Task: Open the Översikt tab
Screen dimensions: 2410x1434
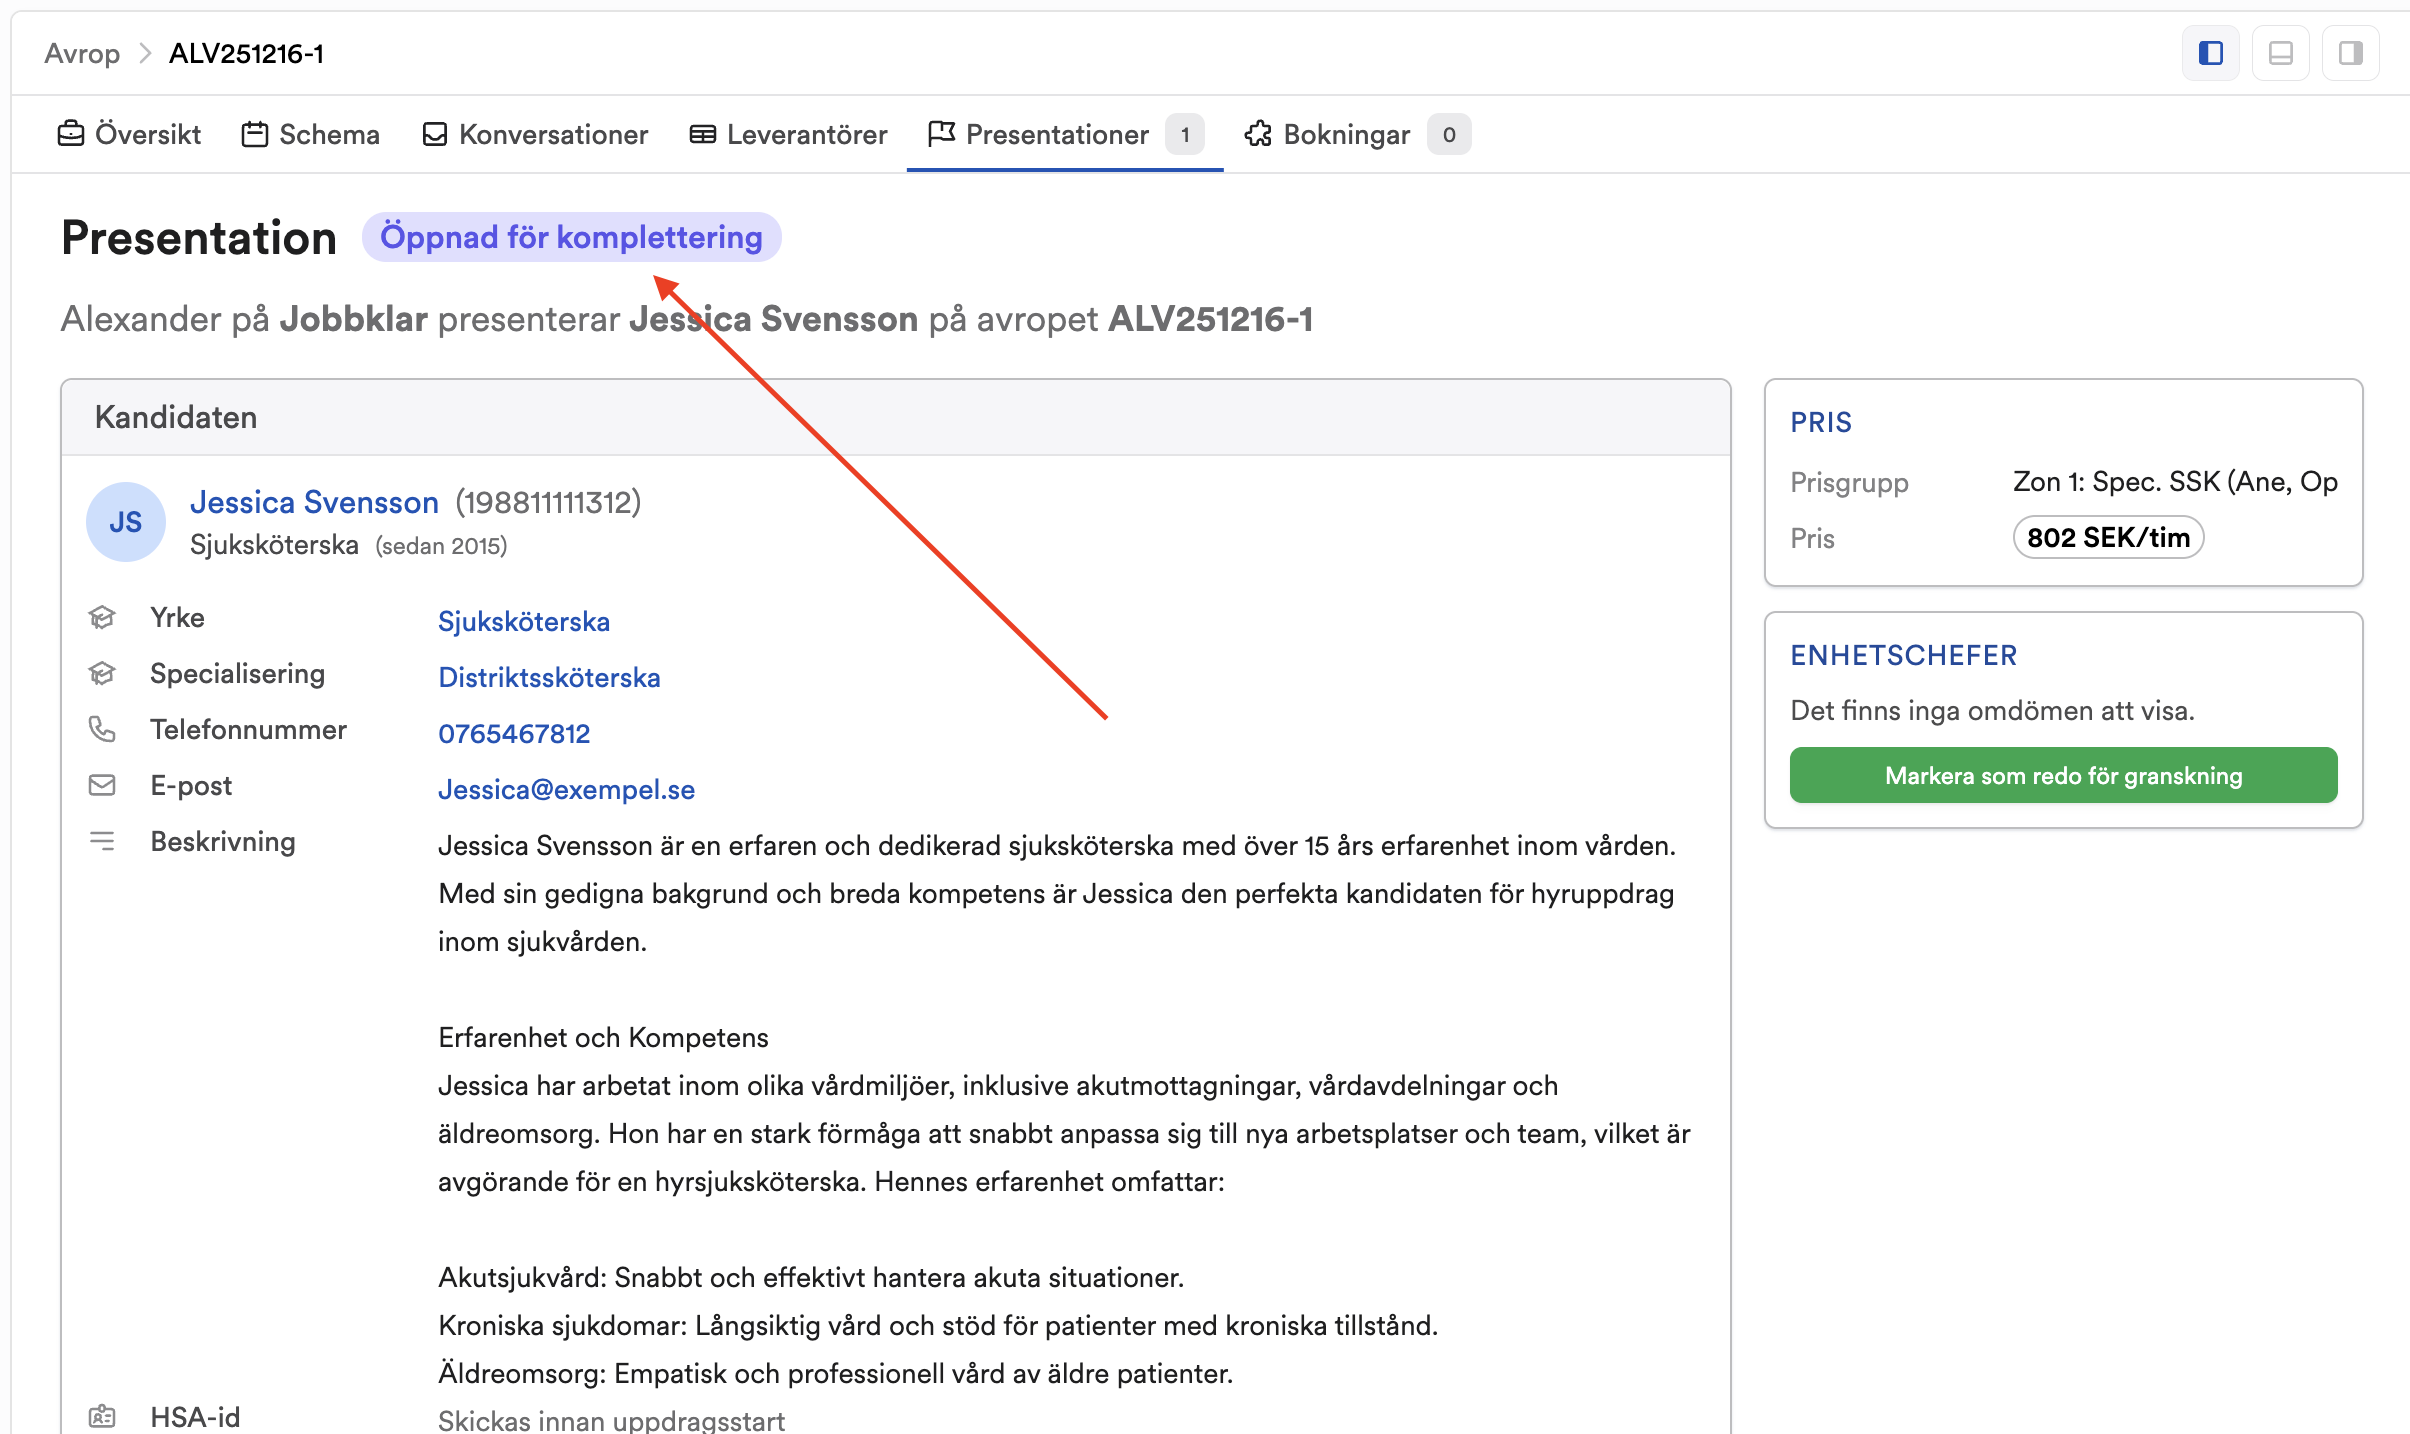Action: click(x=129, y=134)
